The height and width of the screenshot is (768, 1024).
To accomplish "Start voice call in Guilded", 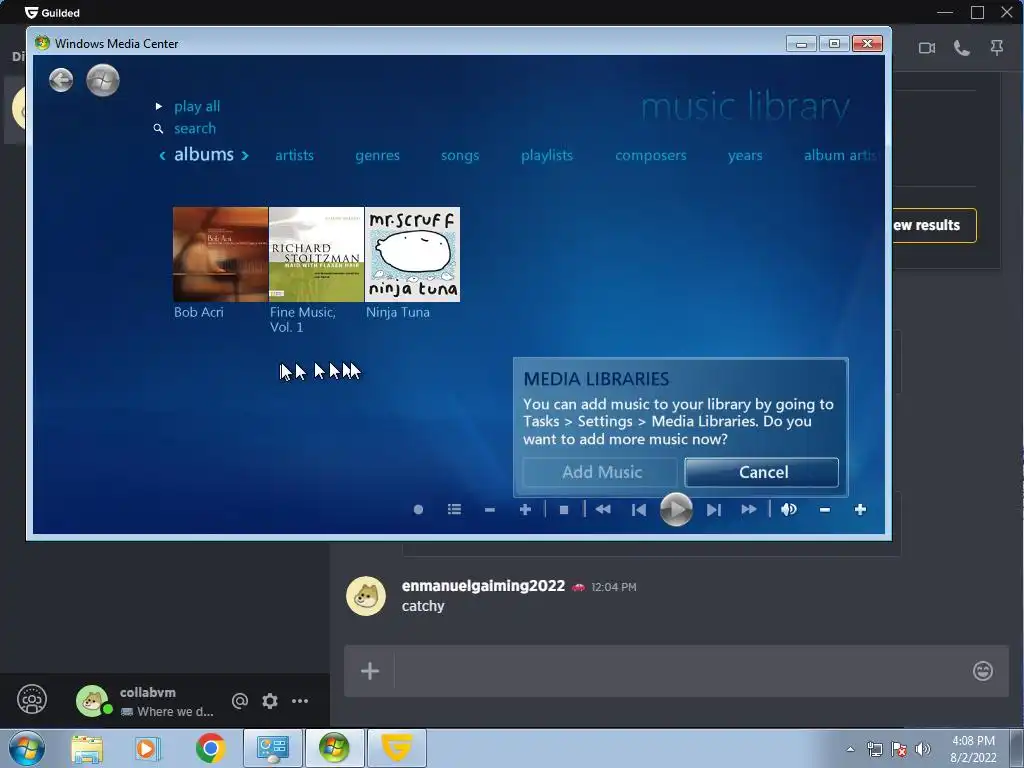I will pos(961,48).
